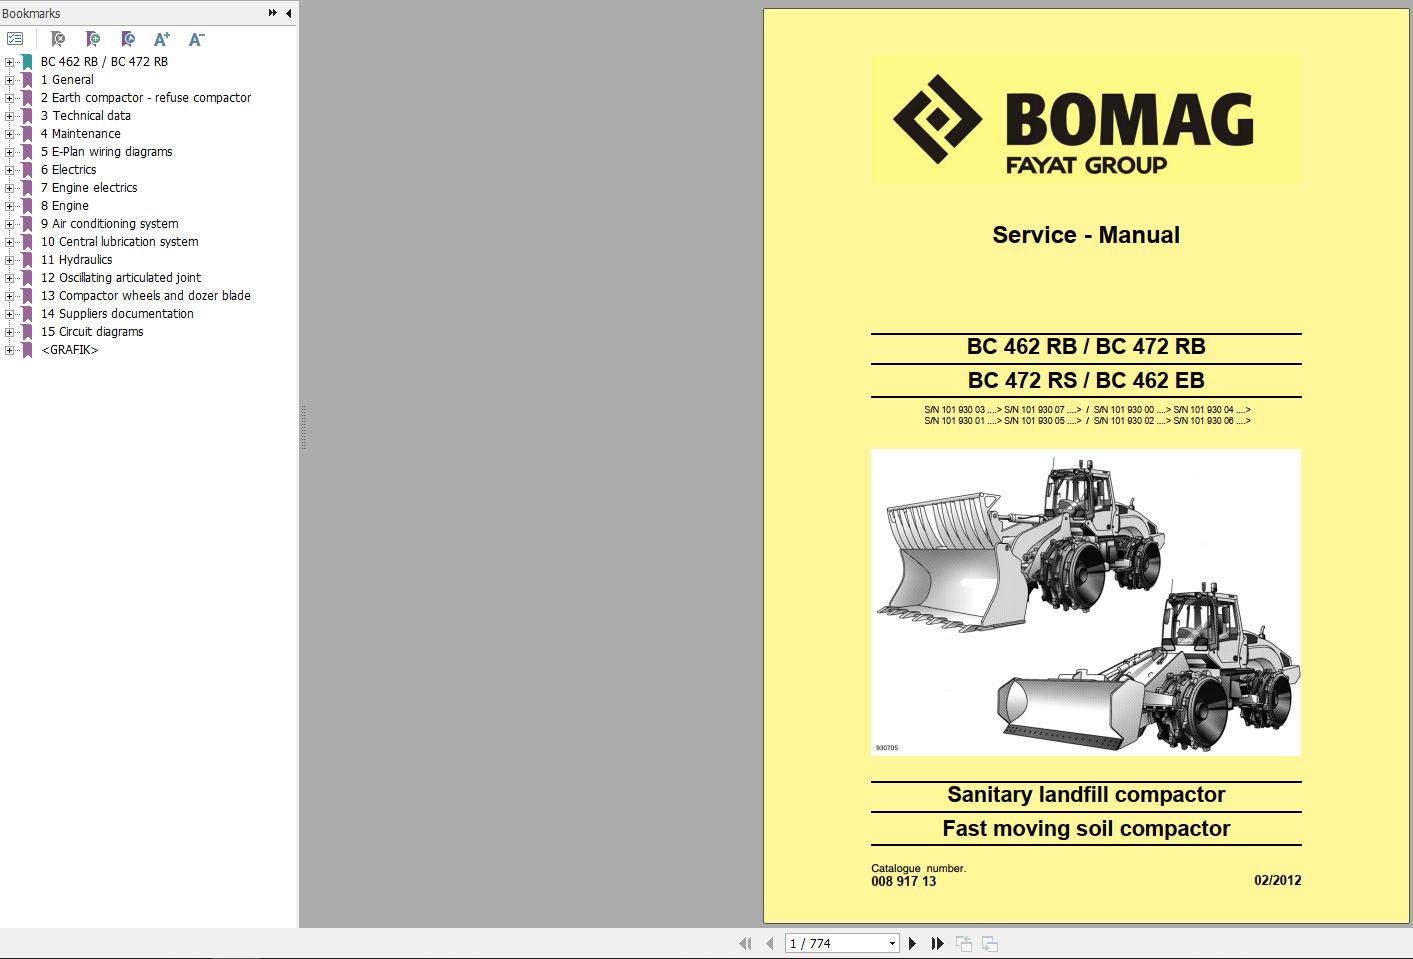
Task: Collapse the Bookmarks panel with left arrow
Action: (289, 13)
